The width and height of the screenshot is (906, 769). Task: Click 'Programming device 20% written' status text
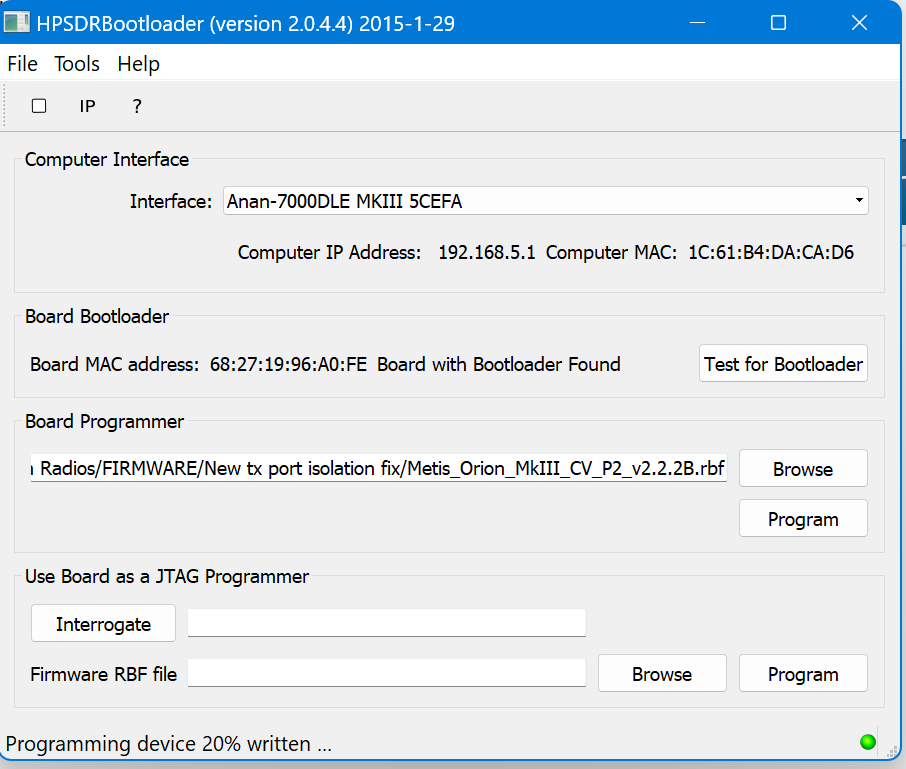168,744
